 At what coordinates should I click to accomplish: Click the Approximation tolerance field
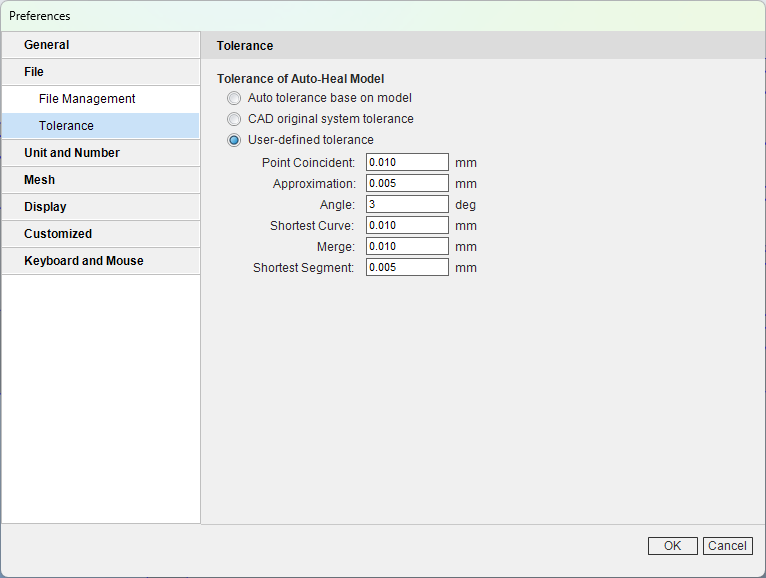pyautogui.click(x=407, y=183)
